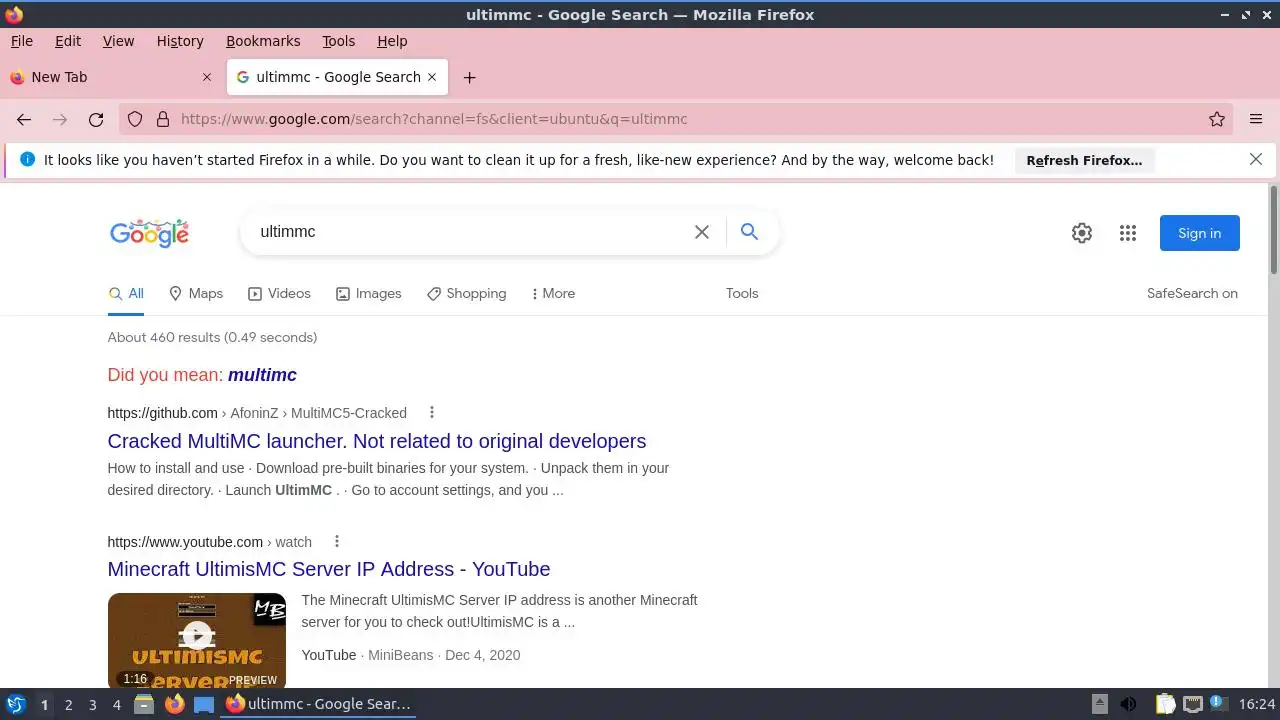Open the Tools menu in menu bar
The image size is (1280, 720).
[x=338, y=41]
